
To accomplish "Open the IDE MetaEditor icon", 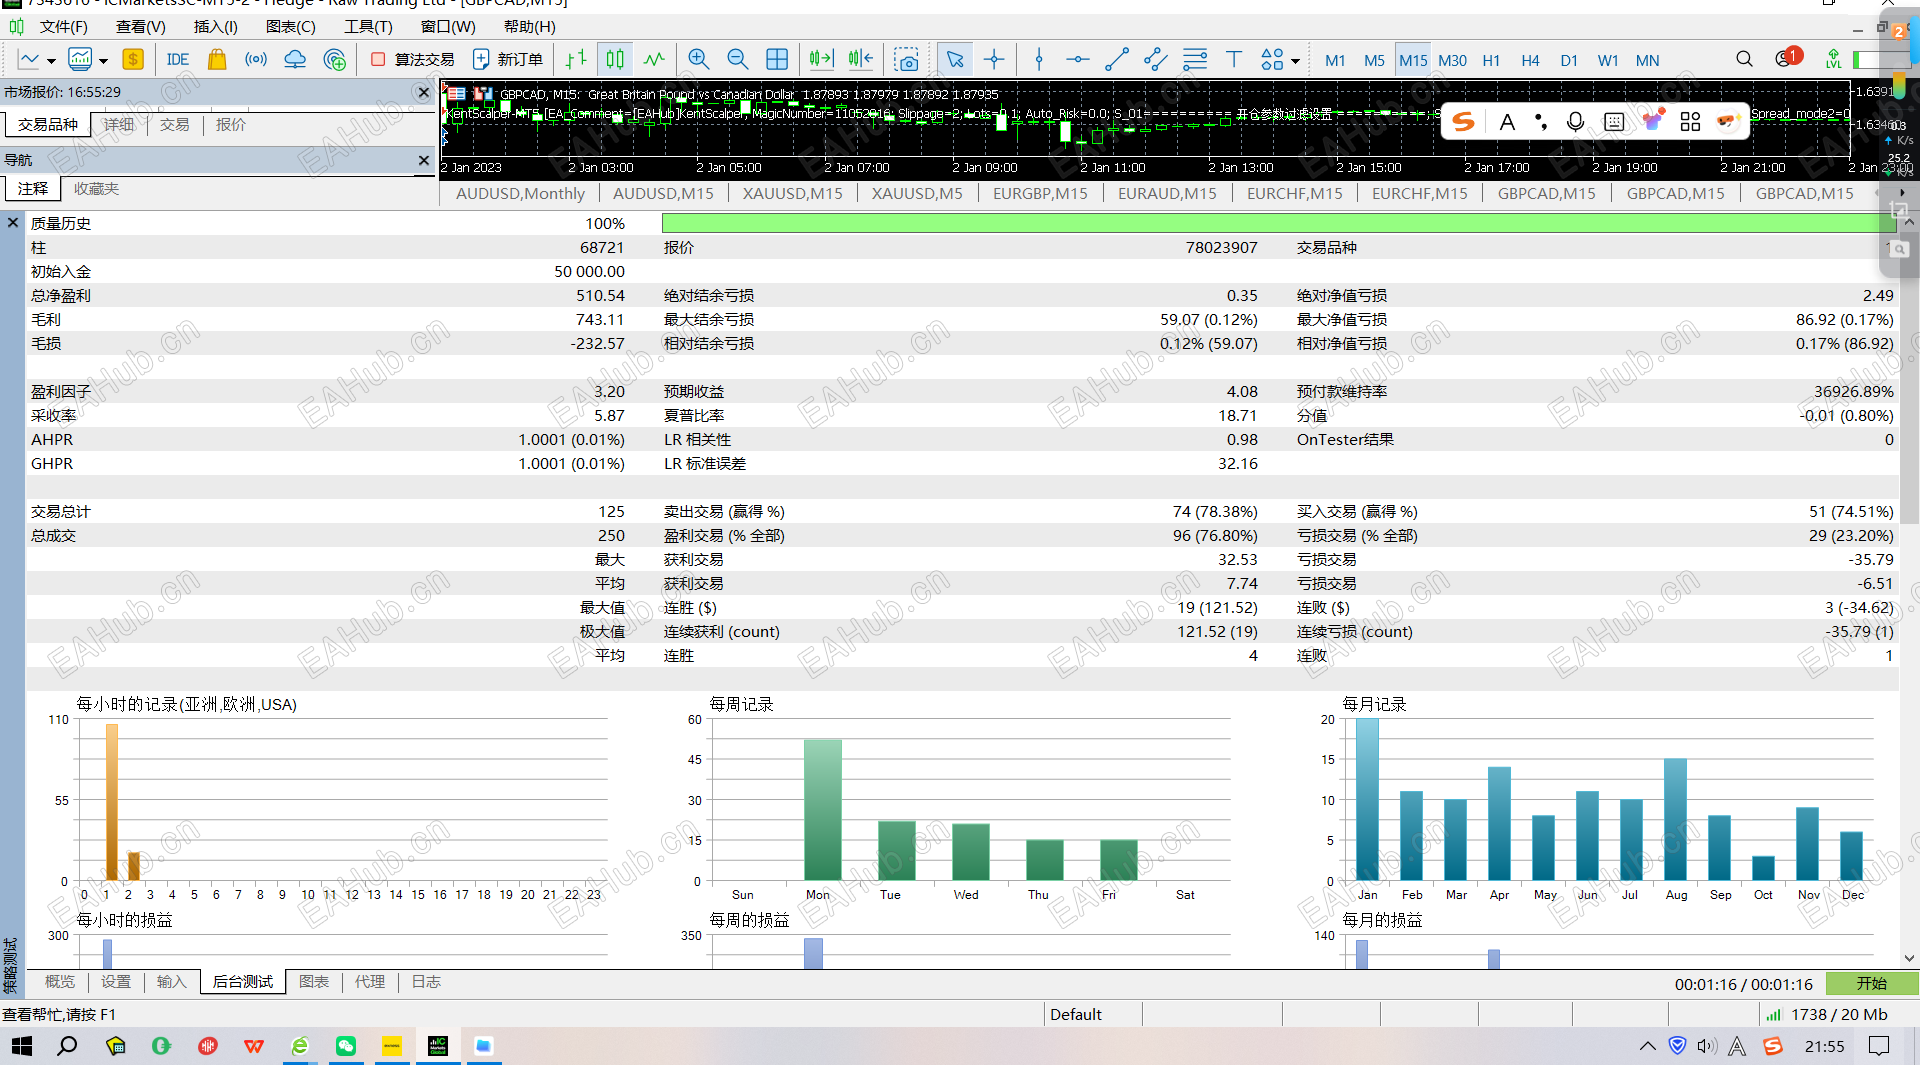I will pyautogui.click(x=178, y=60).
